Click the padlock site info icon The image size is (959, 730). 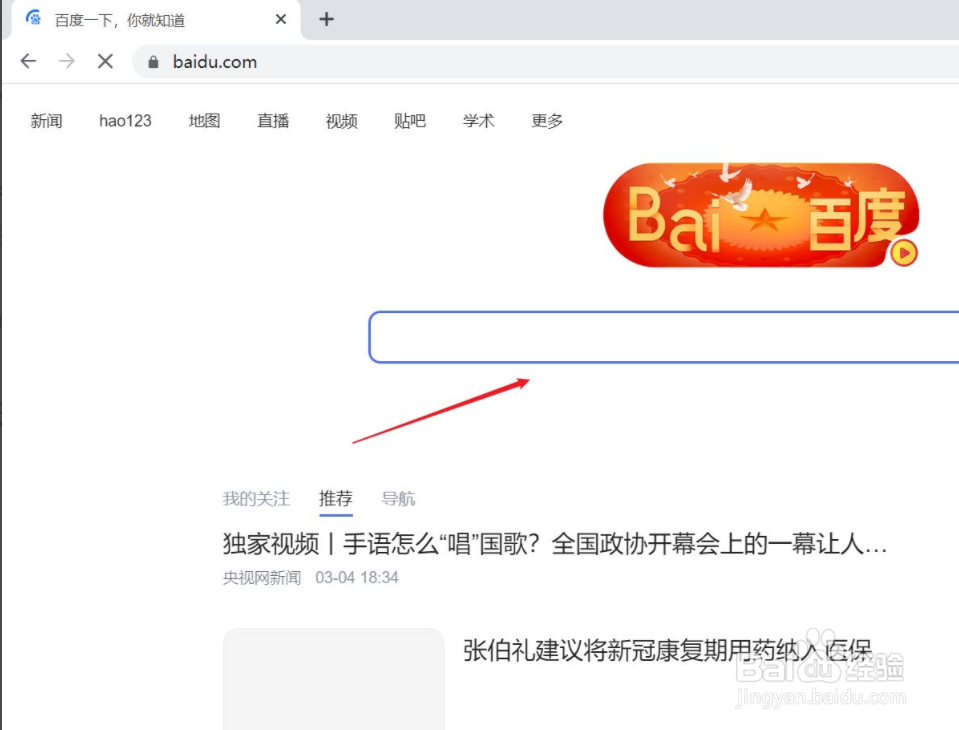[x=154, y=62]
